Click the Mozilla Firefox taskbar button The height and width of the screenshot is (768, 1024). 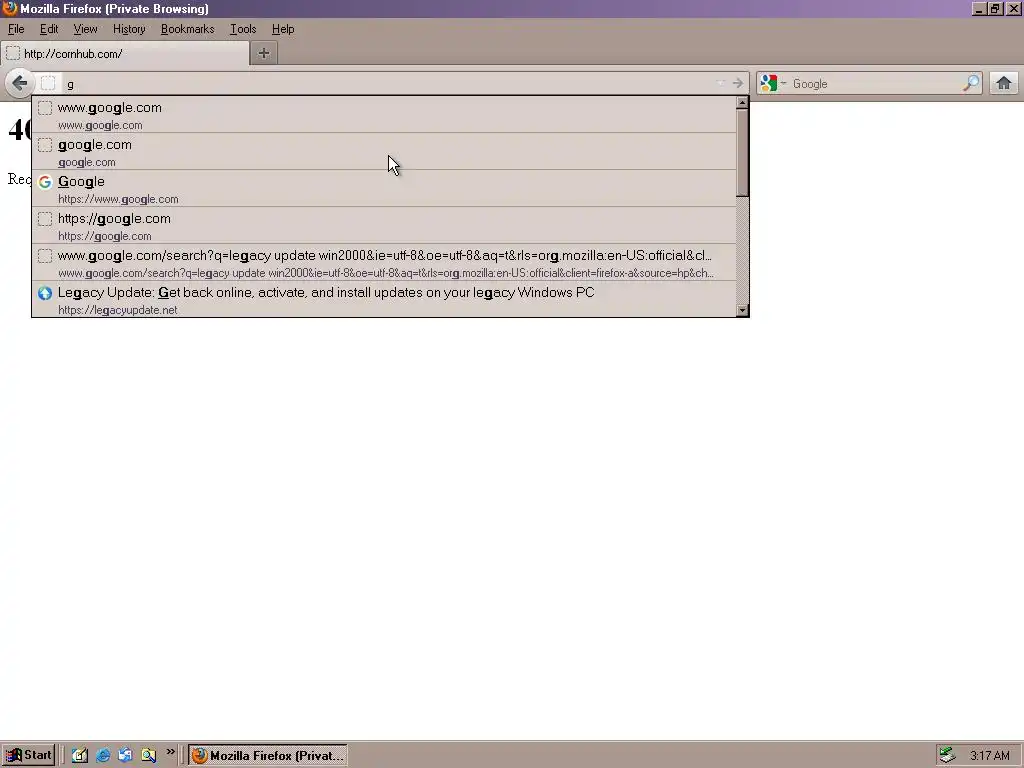[x=268, y=756]
